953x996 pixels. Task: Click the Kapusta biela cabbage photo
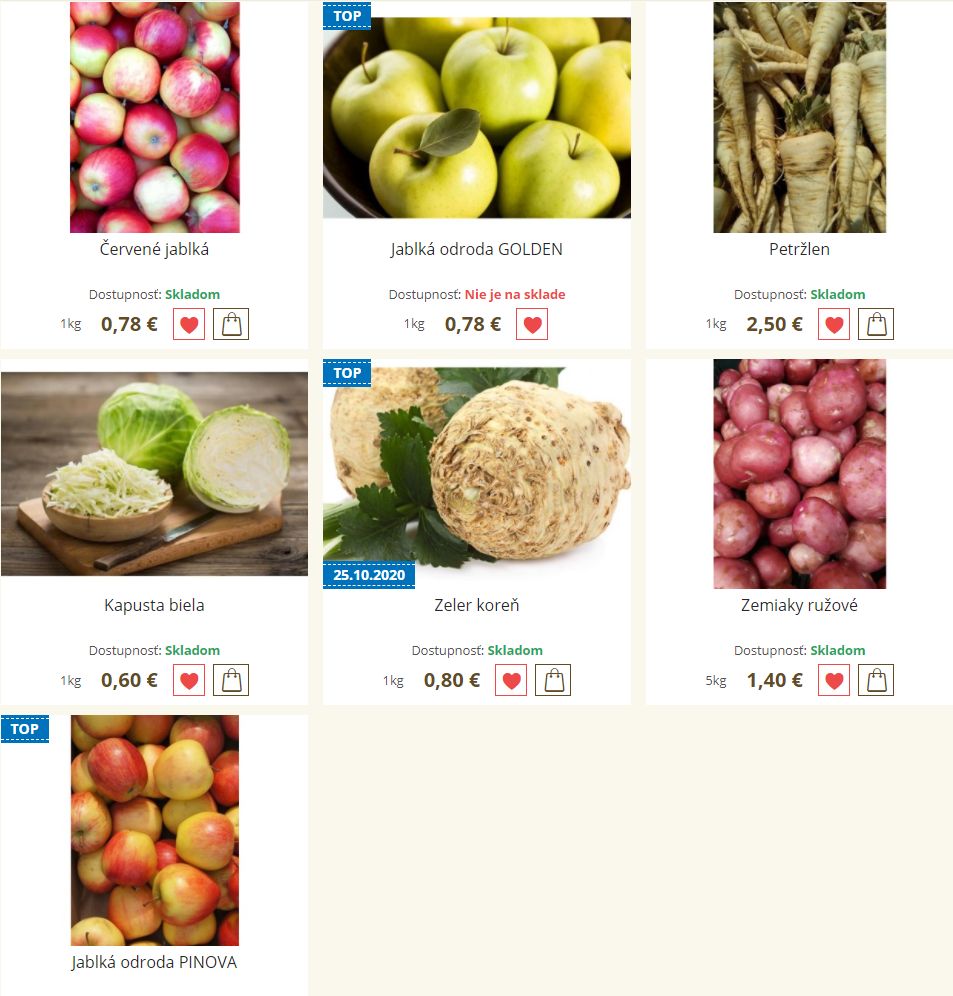154,474
